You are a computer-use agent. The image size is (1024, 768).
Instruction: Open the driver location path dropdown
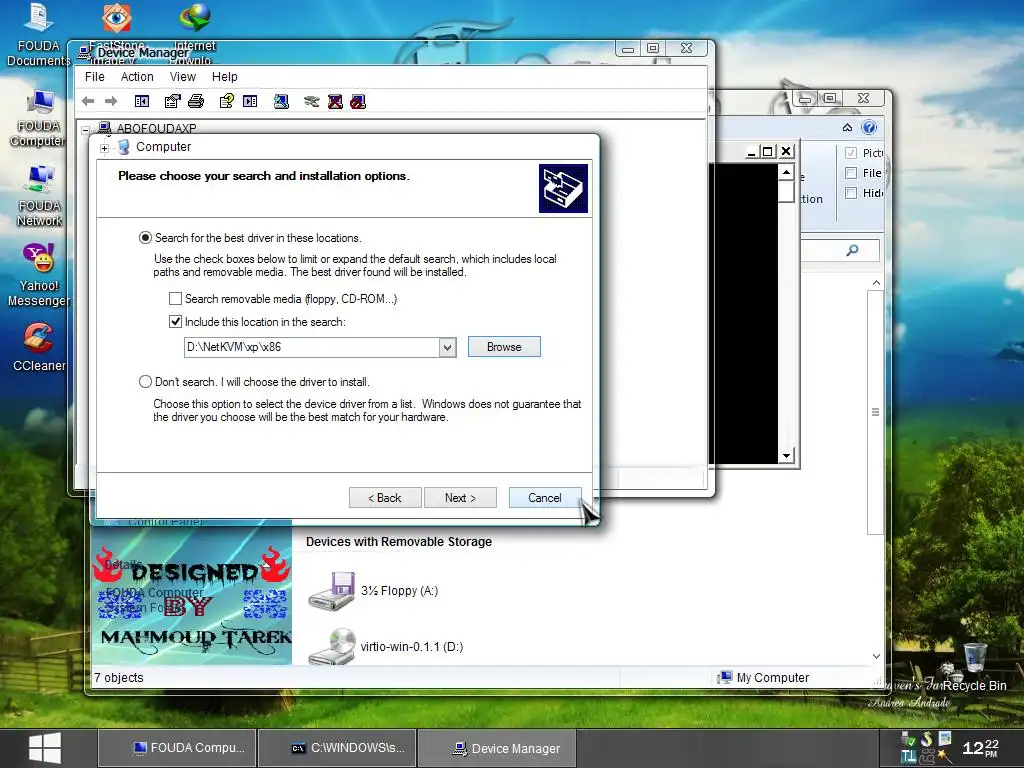point(447,347)
